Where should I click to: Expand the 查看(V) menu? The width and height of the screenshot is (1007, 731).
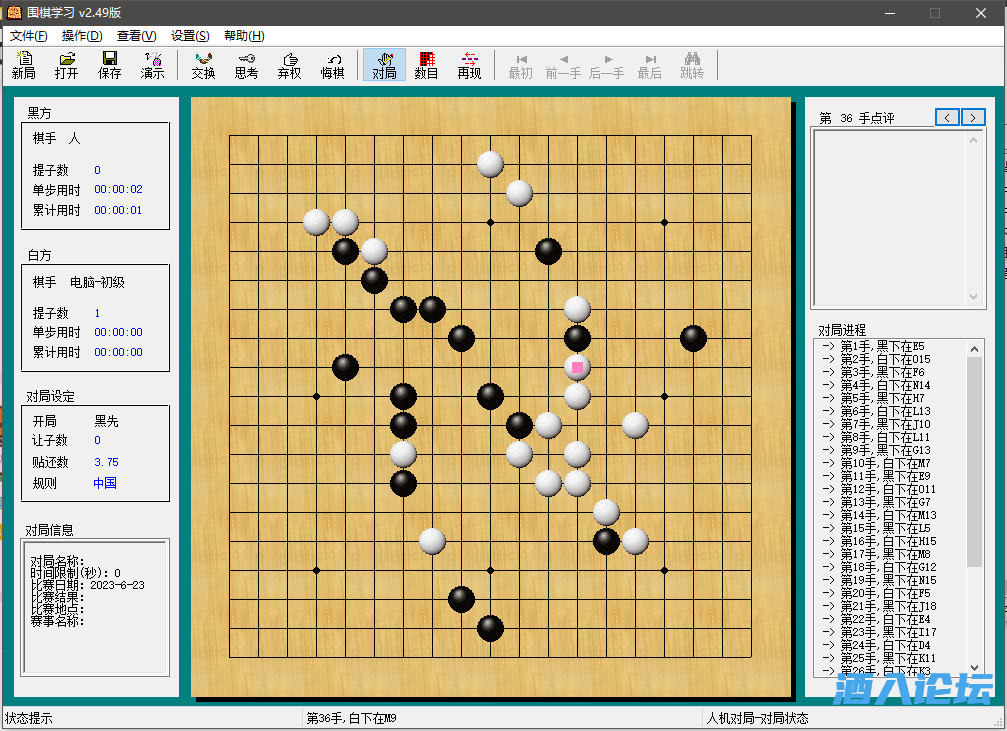(x=136, y=35)
